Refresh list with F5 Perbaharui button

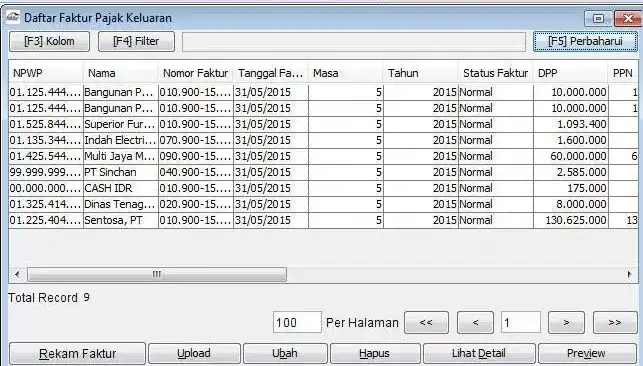coord(585,41)
